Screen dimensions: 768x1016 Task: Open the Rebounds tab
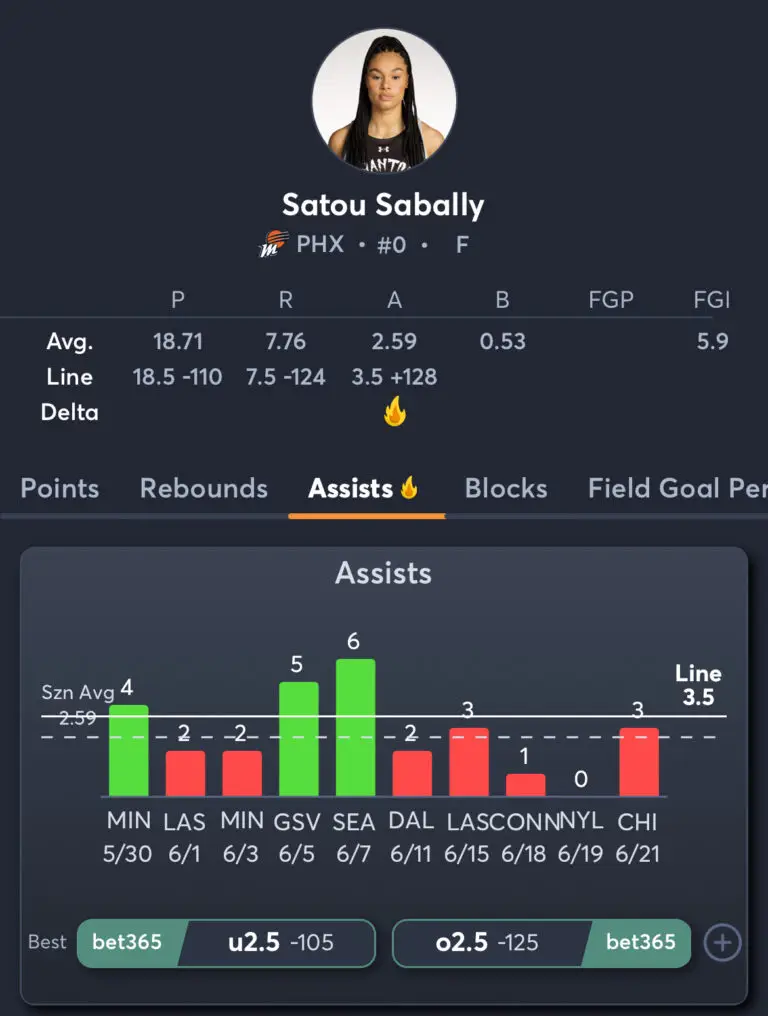[204, 488]
